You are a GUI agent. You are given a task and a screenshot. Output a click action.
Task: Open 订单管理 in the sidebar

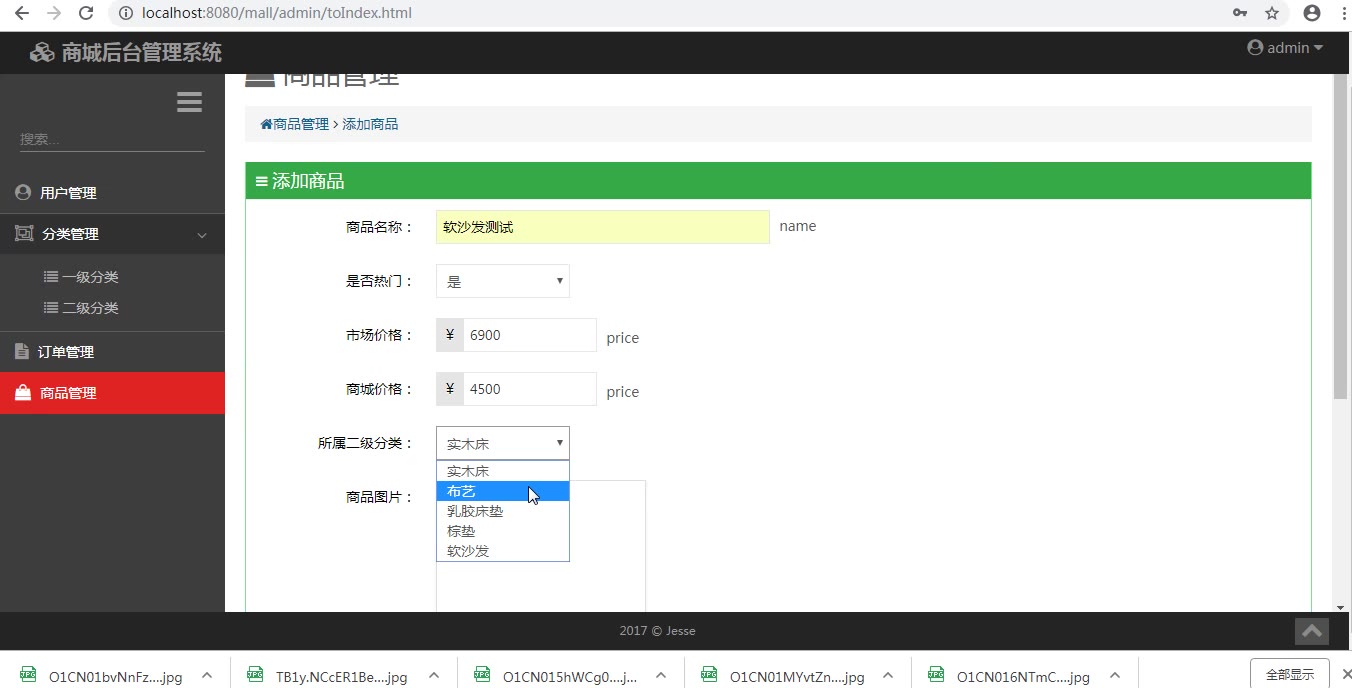(112, 352)
